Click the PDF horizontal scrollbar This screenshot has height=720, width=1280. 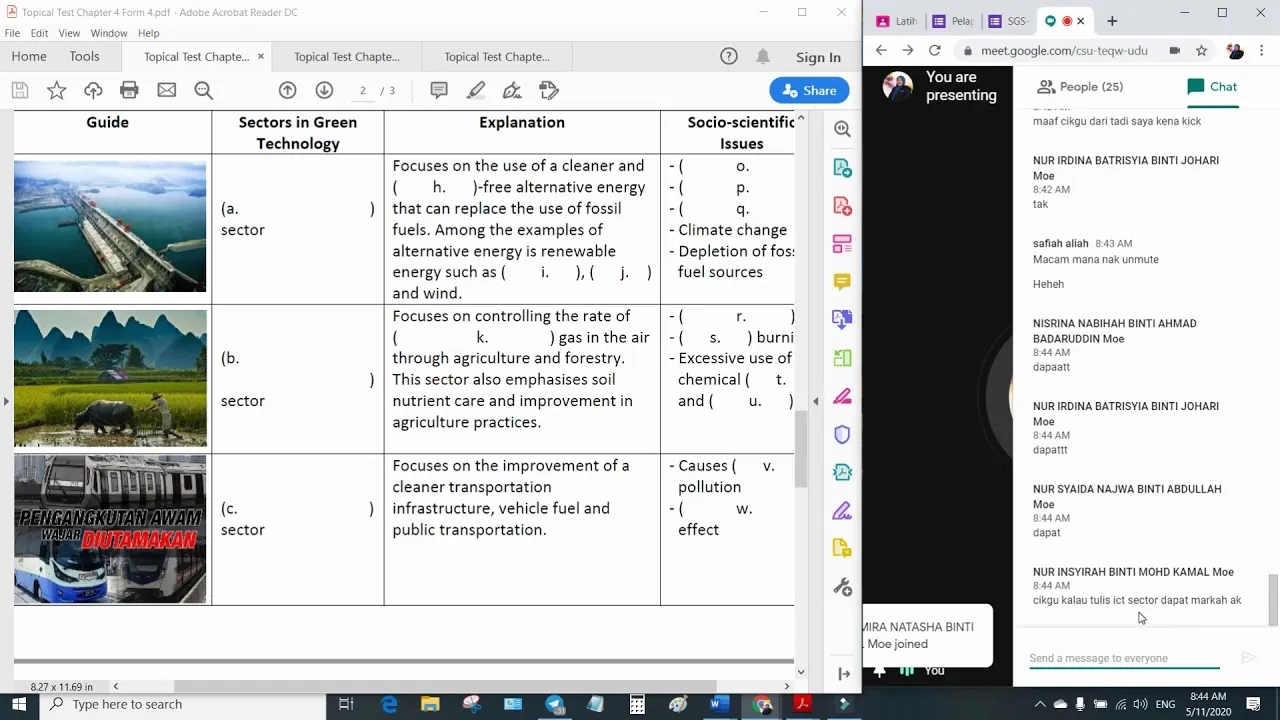[445, 686]
